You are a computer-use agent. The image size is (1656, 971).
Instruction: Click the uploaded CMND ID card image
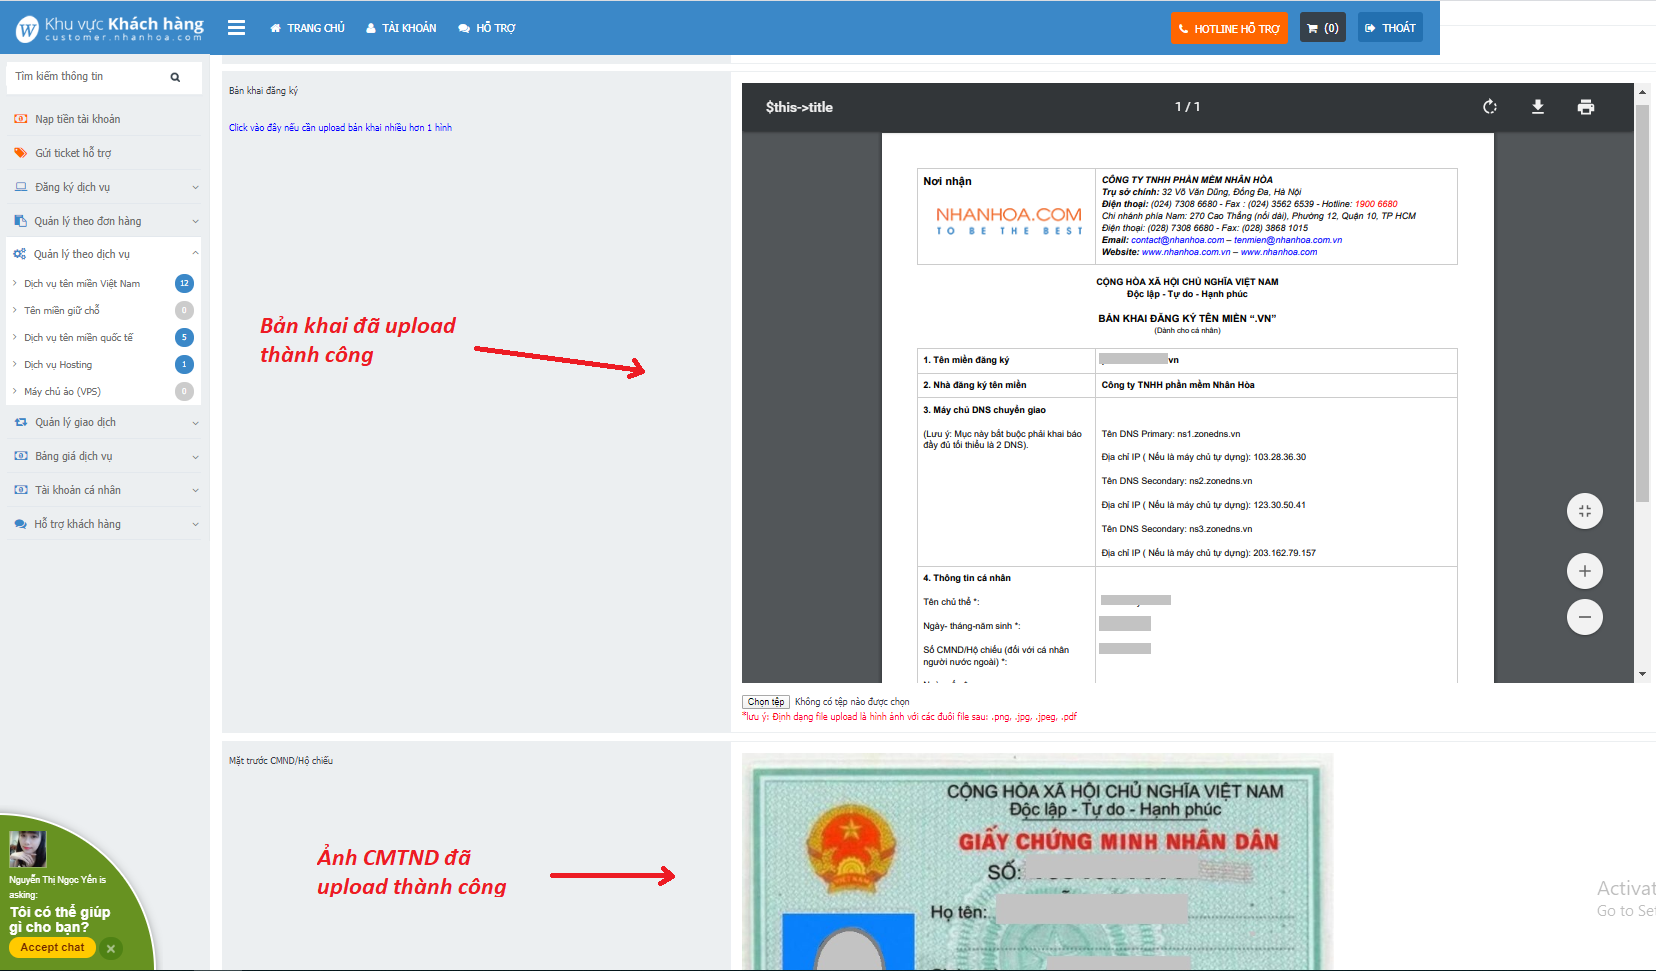coord(1038,861)
